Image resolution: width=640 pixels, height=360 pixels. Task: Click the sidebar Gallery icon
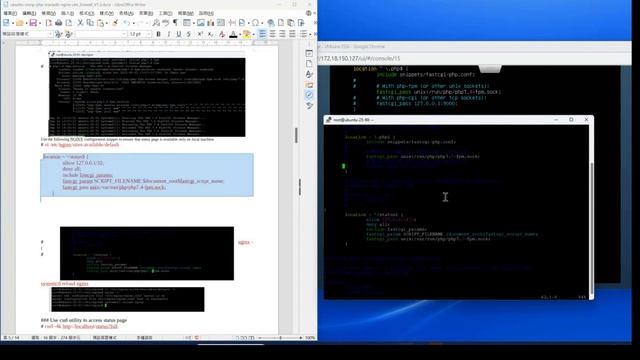click(309, 84)
